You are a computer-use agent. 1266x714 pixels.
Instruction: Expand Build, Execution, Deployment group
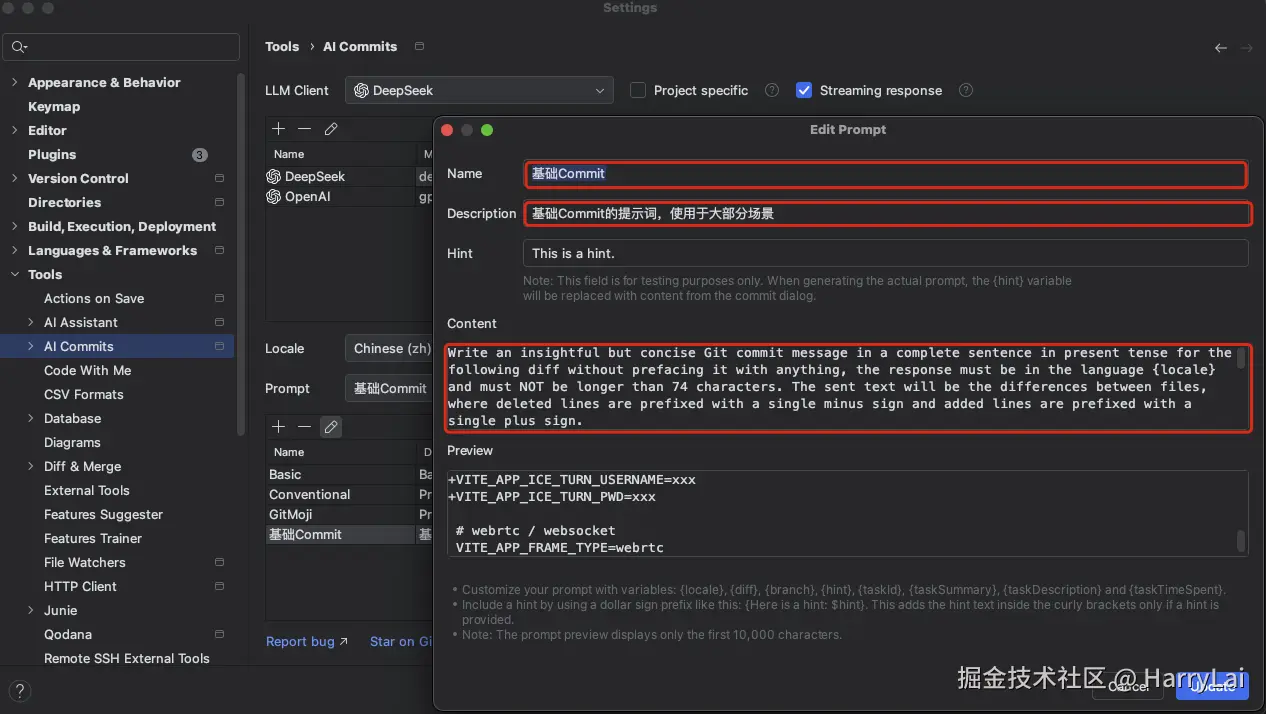click(15, 226)
